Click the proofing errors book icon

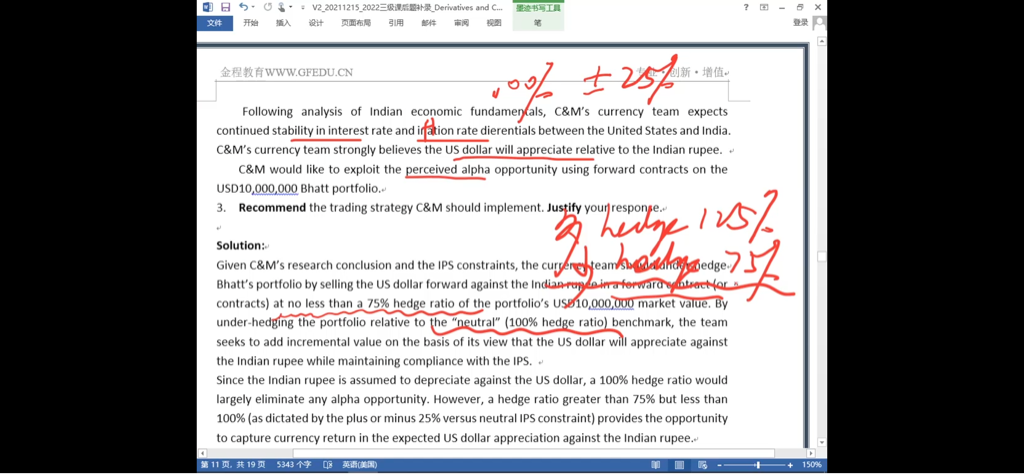[x=328, y=465]
